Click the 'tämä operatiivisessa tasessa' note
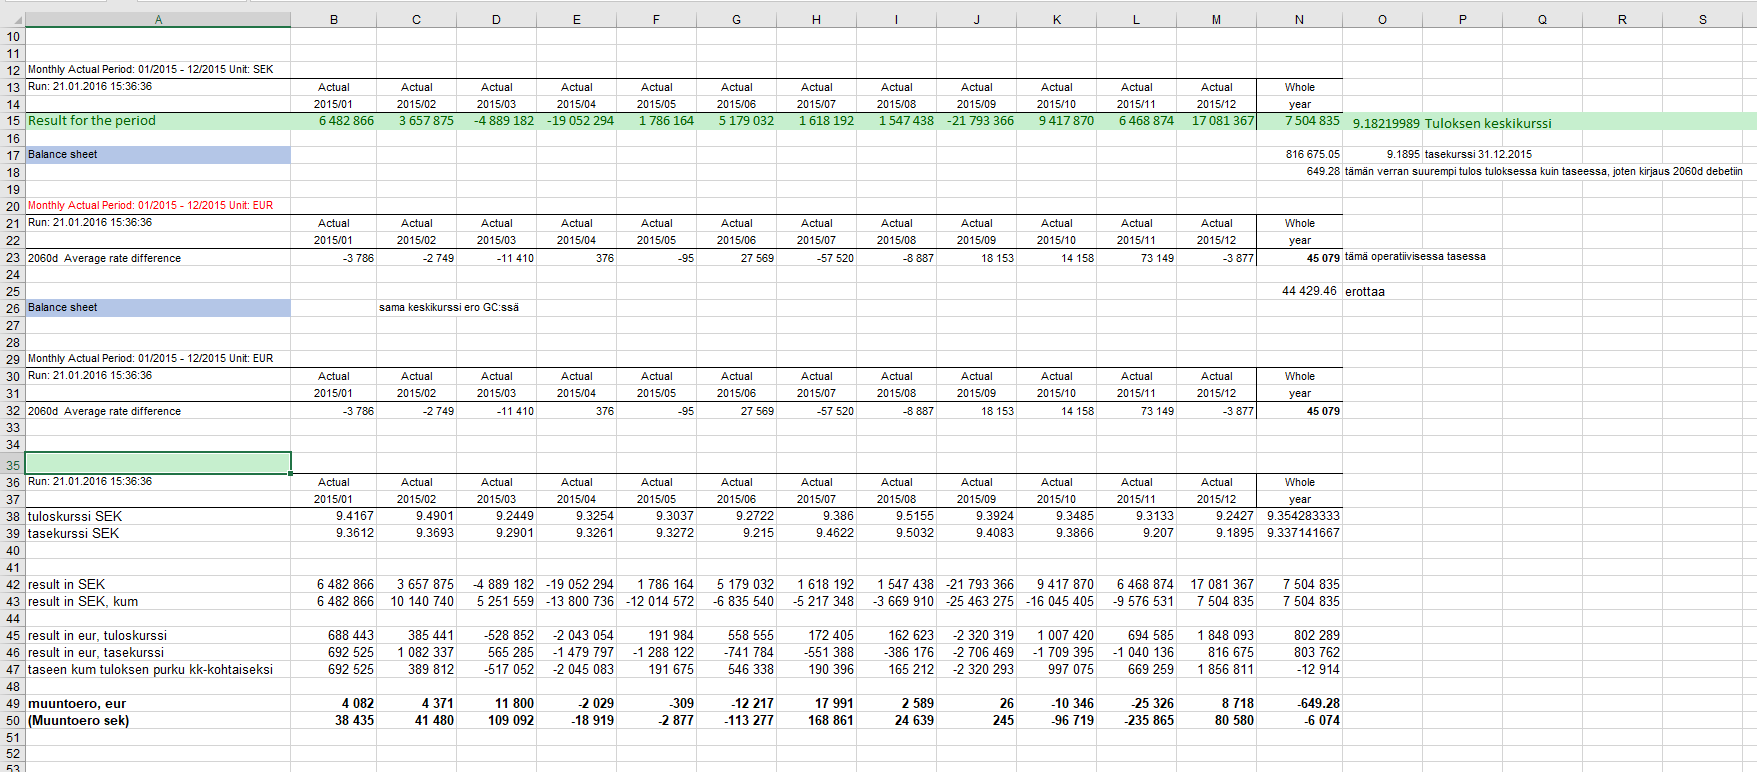1757x772 pixels. click(x=1414, y=257)
